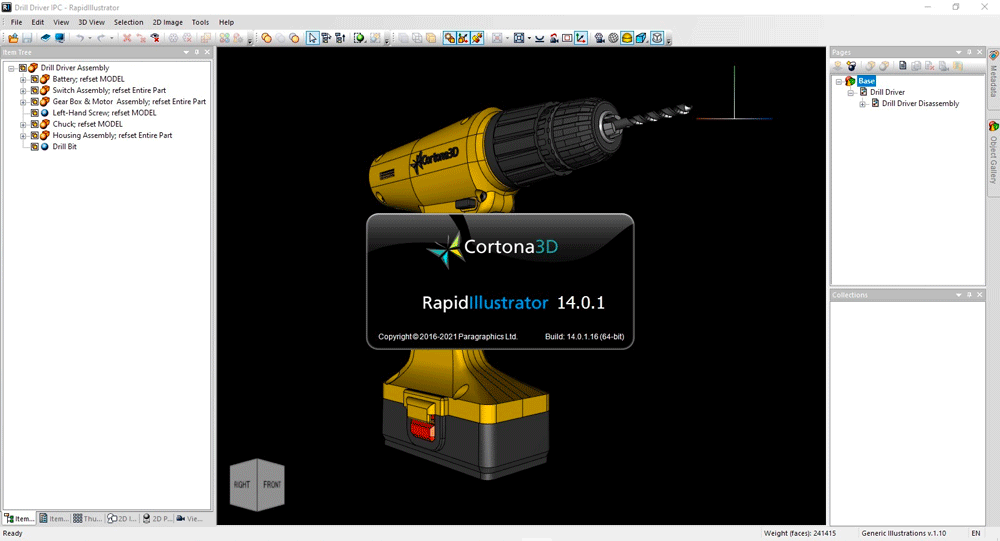Click the Open file toolbar icon

pos(13,38)
